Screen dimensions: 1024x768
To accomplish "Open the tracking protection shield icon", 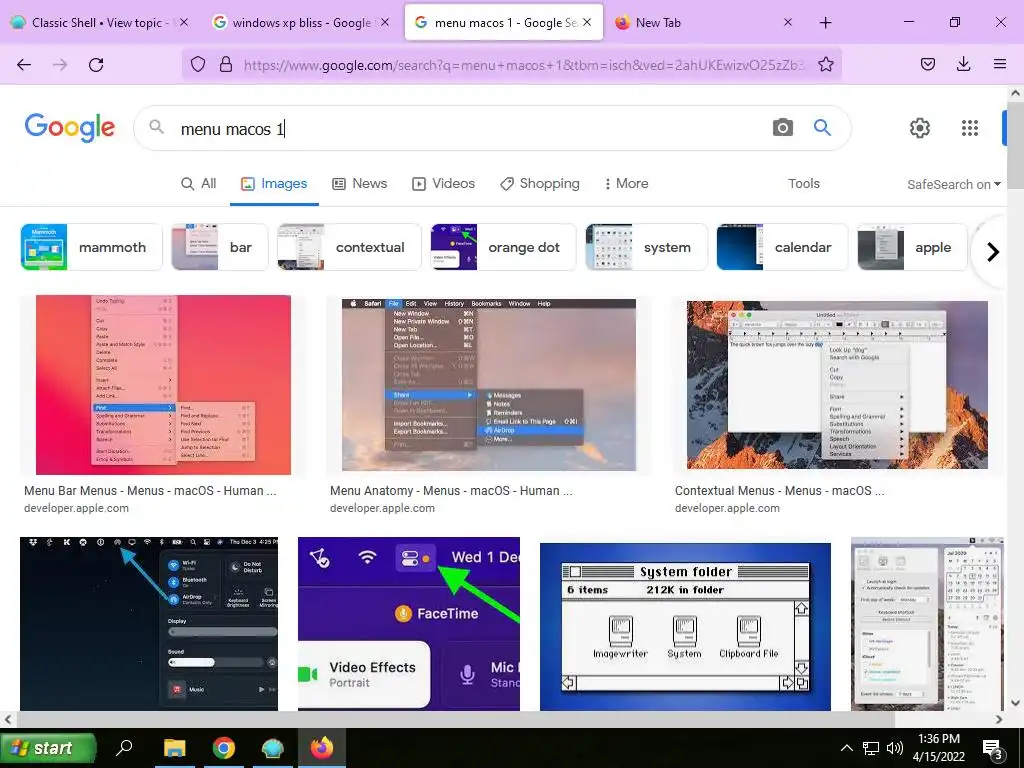I will click(198, 64).
